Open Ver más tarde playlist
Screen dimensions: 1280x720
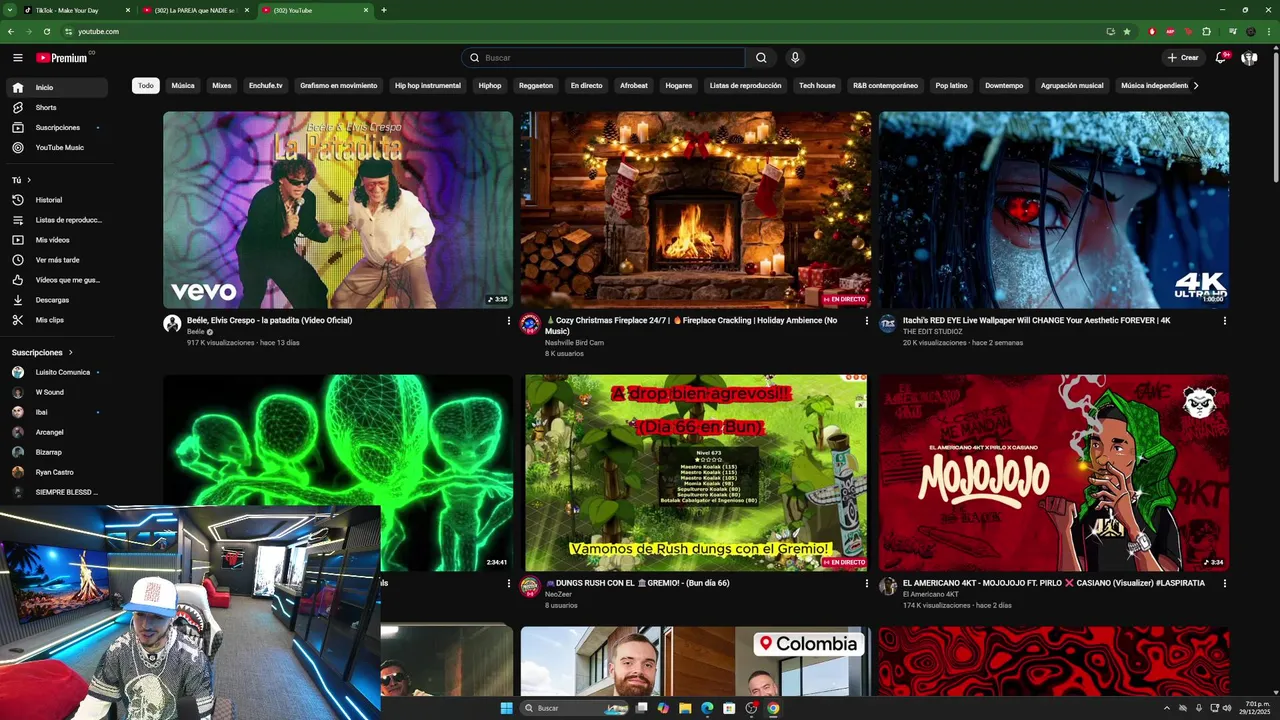pyautogui.click(x=55, y=260)
